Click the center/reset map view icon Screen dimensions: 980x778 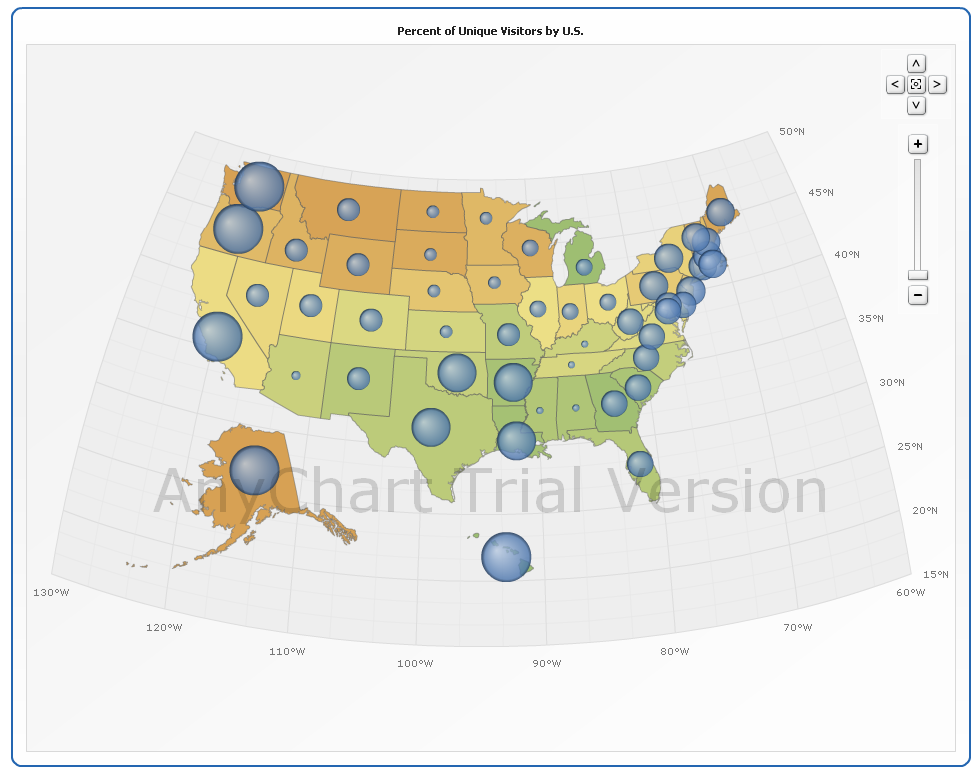pos(916,84)
